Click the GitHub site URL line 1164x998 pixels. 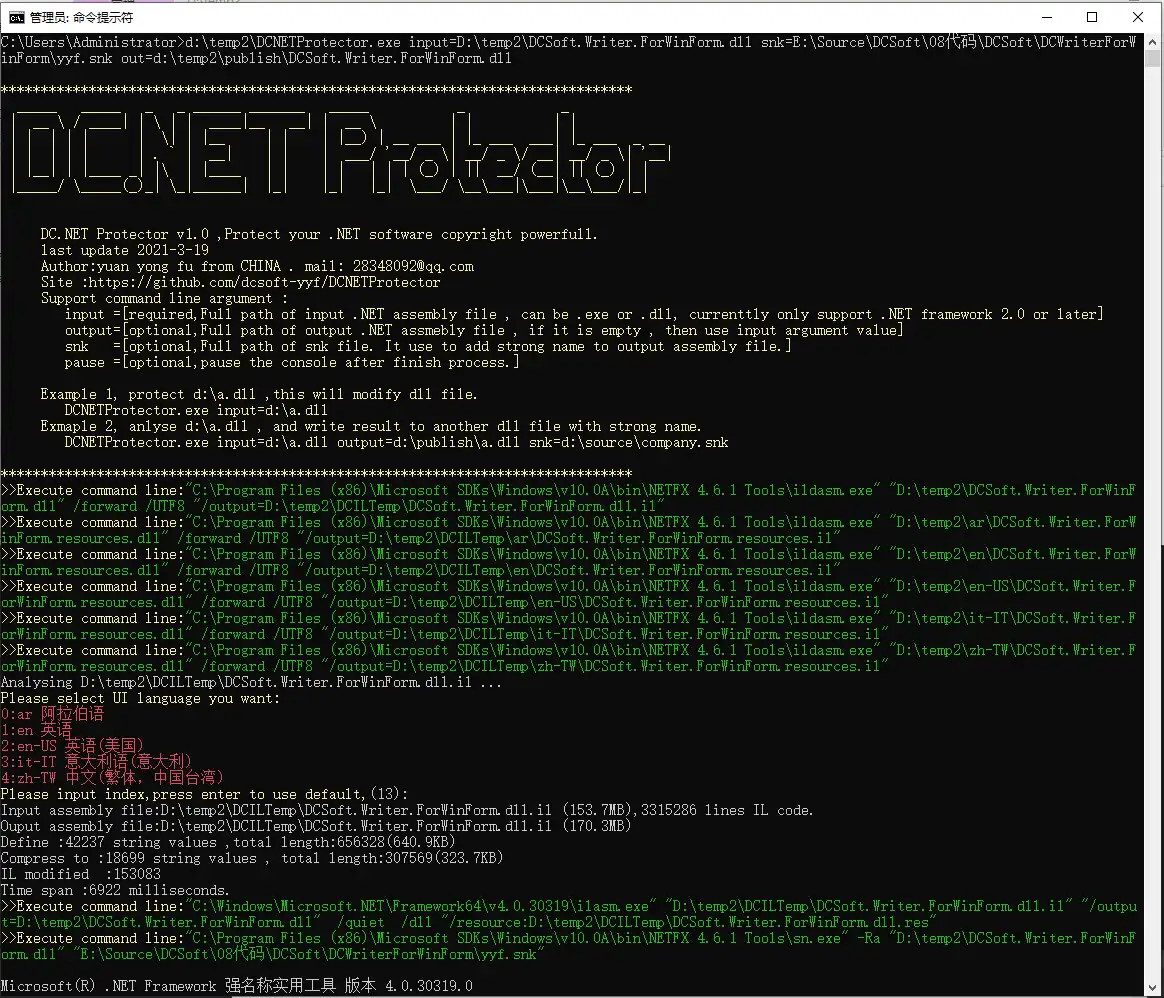pyautogui.click(x=241, y=282)
